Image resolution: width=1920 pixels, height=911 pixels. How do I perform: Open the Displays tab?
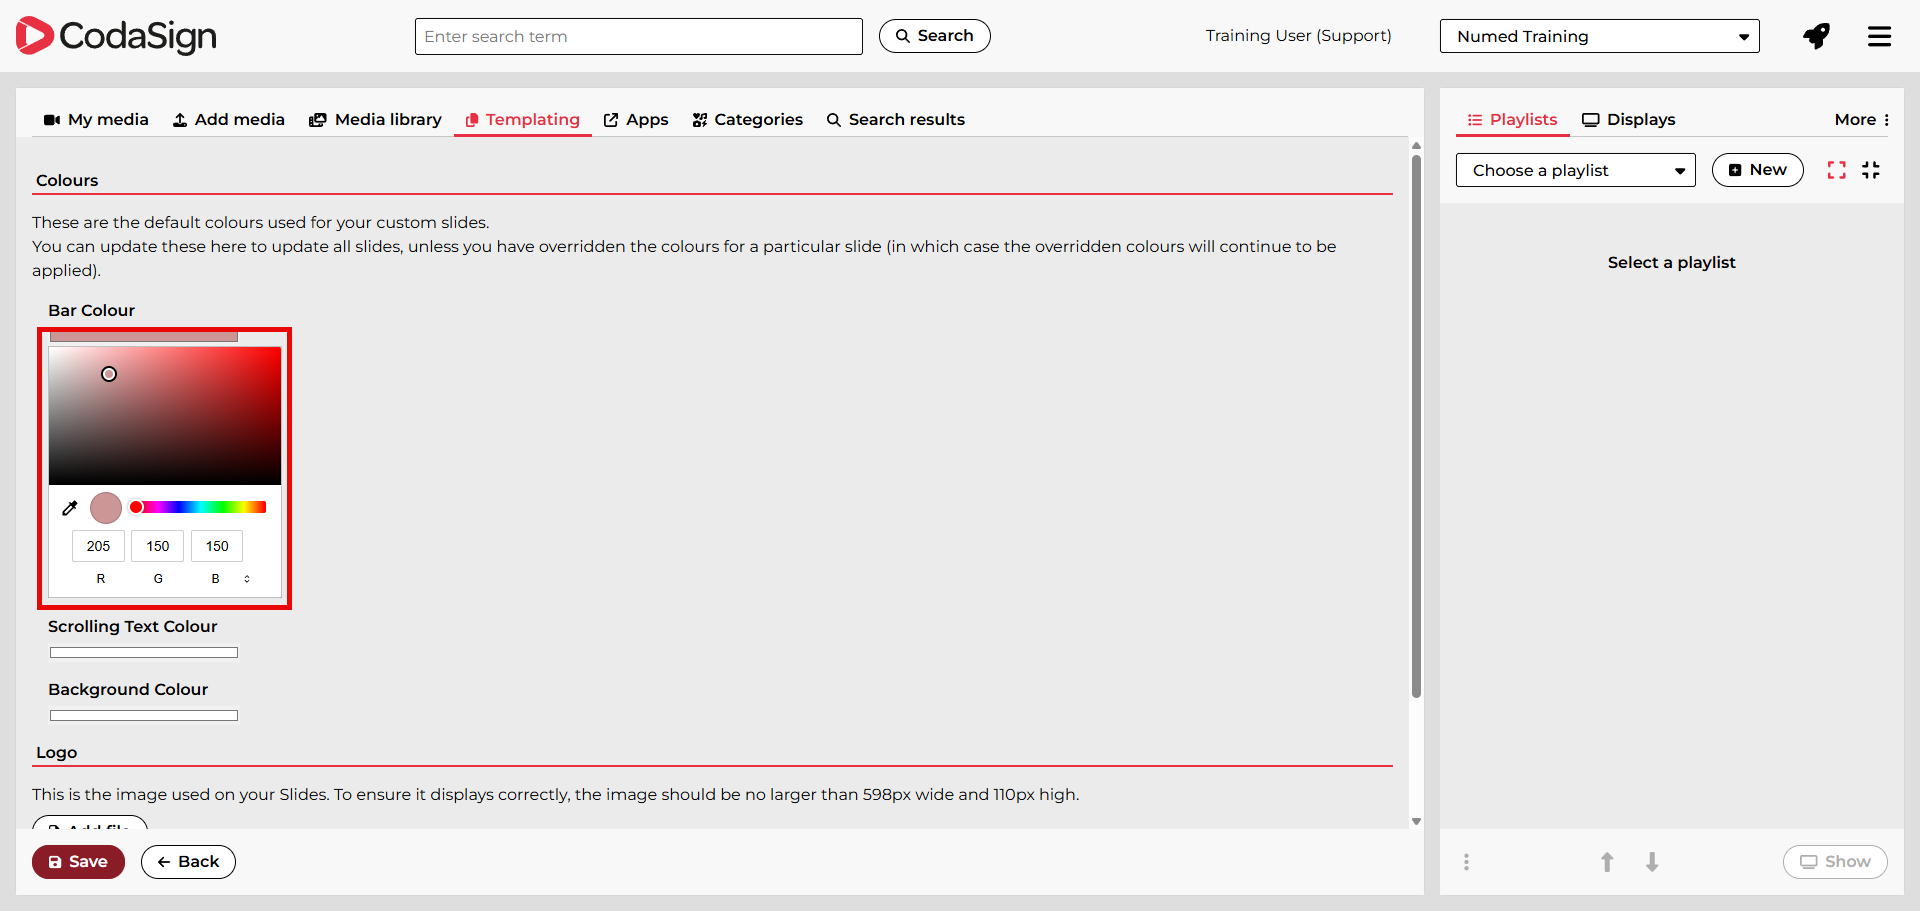[1628, 120]
